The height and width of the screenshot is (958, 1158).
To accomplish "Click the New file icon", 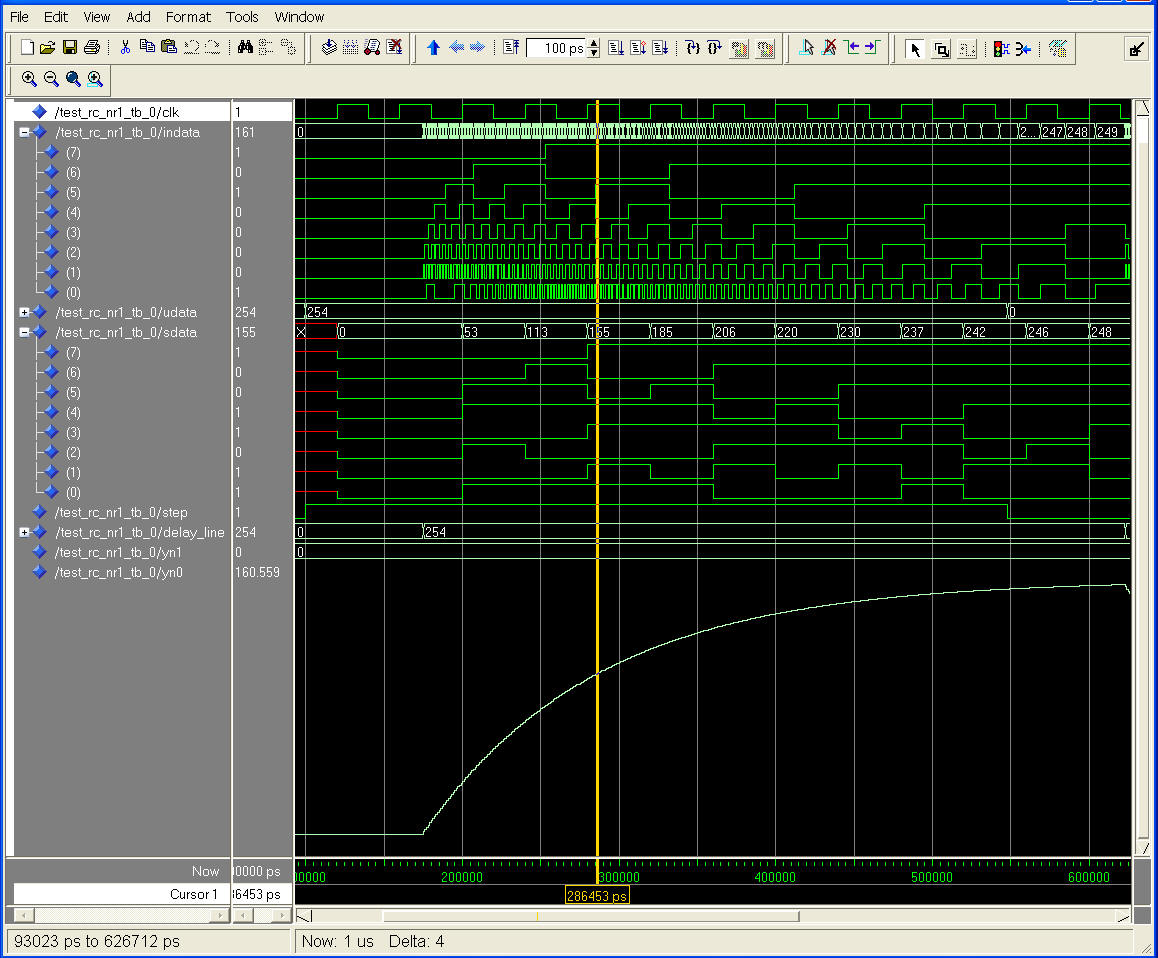I will pyautogui.click(x=27, y=48).
